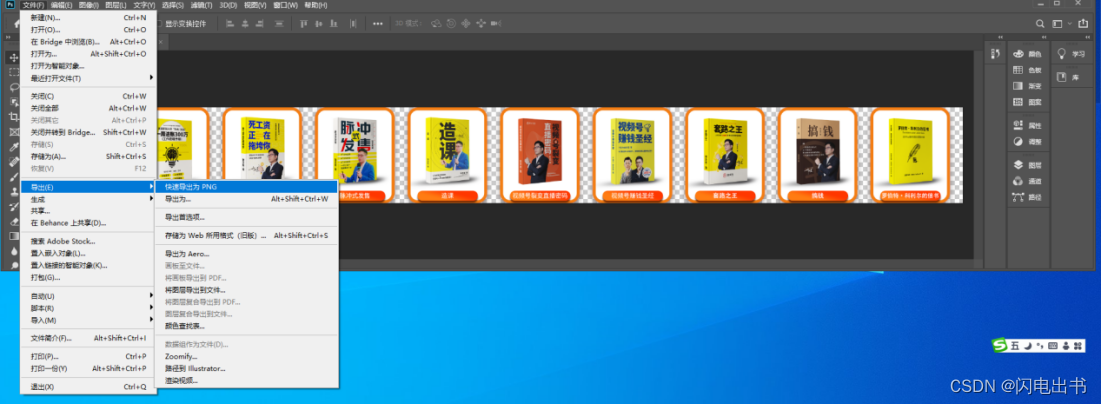Choose 将图层导出到文件...
The width and height of the screenshot is (1102, 405).
tap(247, 290)
